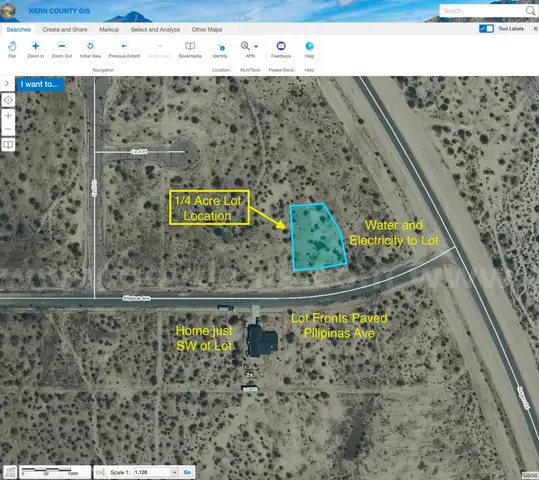Select the Pan hand tool

[x=12, y=50]
